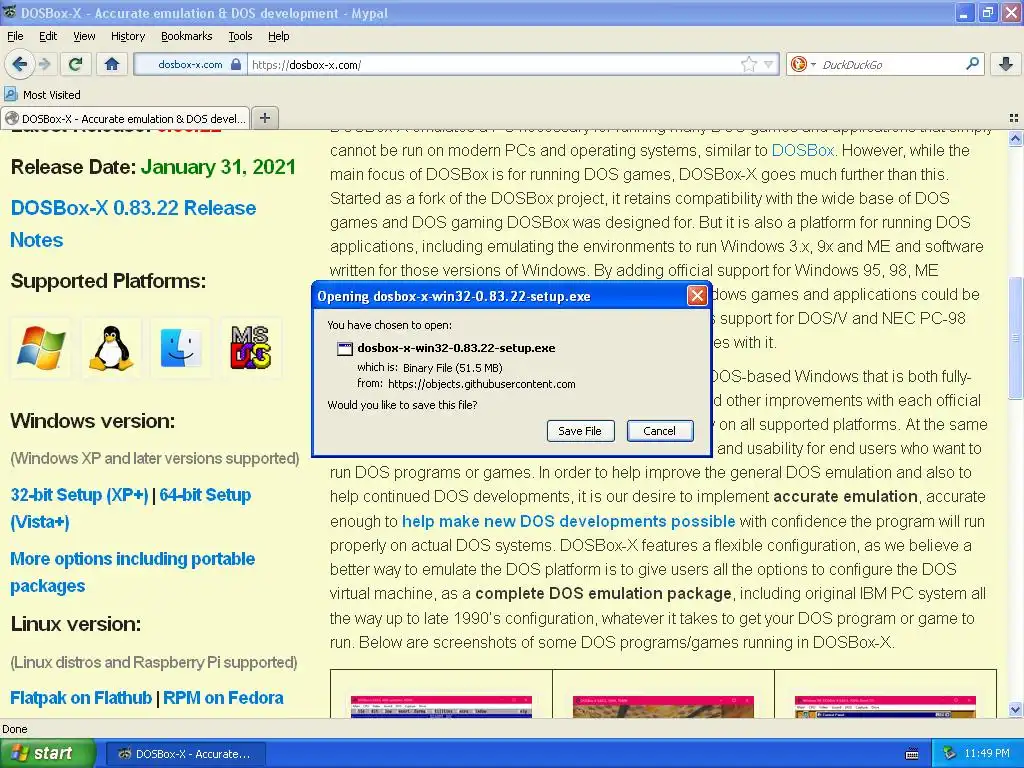The image size is (1024, 768).
Task: Click the 32-bit Setup (XP+) link
Action: 80,495
